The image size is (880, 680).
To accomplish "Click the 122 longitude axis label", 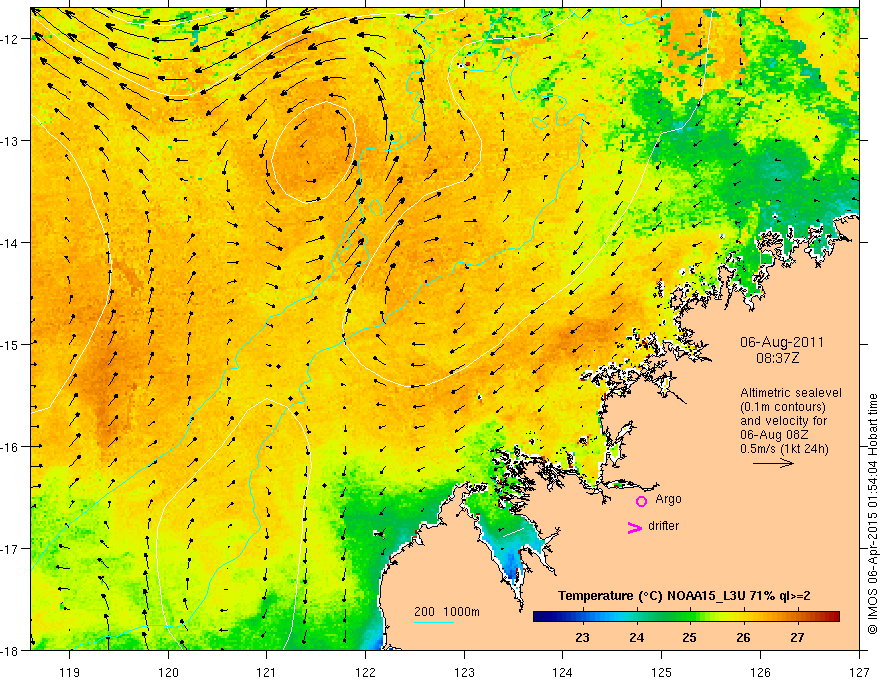I will pos(365,673).
